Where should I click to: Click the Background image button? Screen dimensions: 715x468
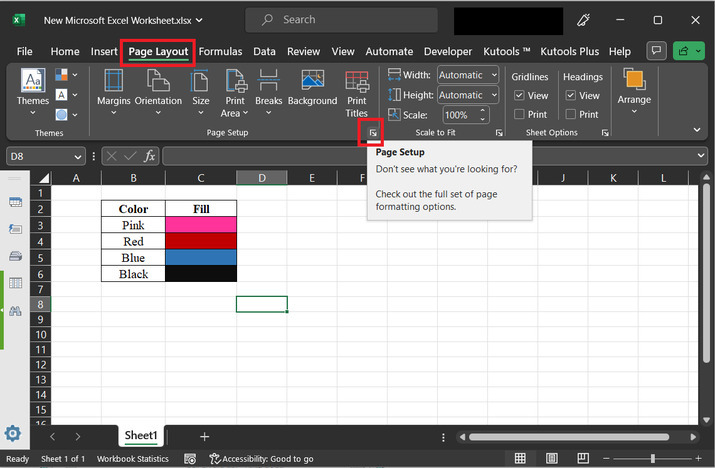[x=312, y=88]
